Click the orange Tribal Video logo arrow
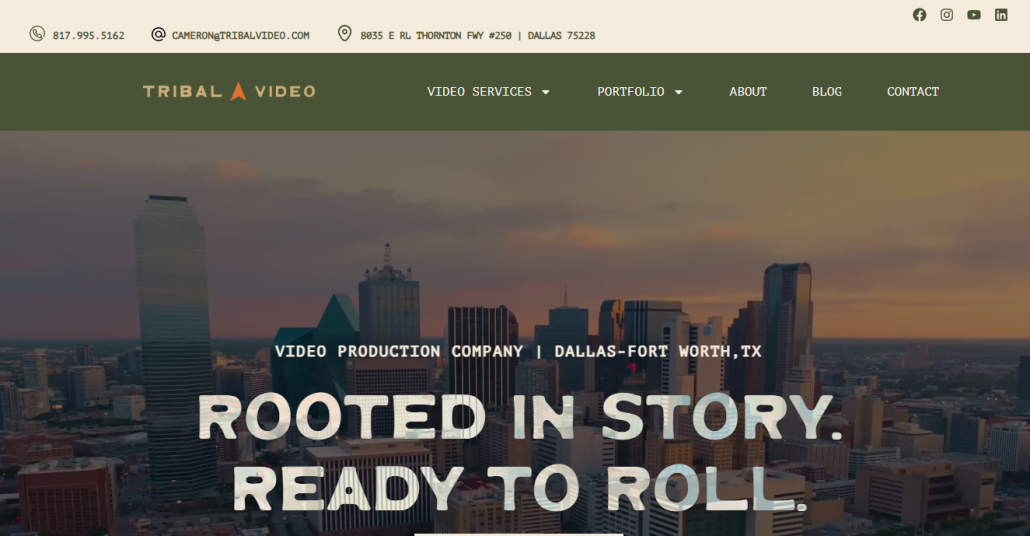The height and width of the screenshot is (536, 1030). click(238, 91)
